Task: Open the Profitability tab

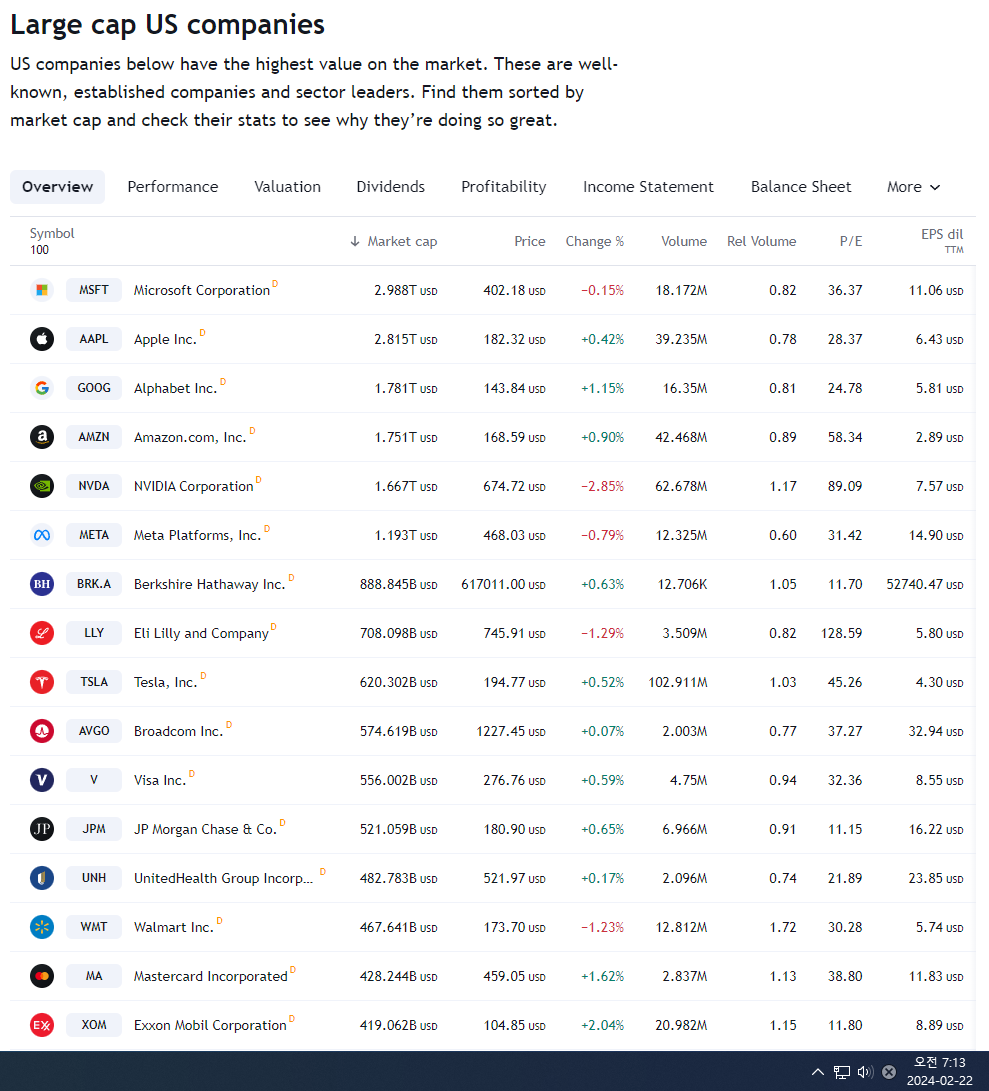Action: pyautogui.click(x=504, y=187)
